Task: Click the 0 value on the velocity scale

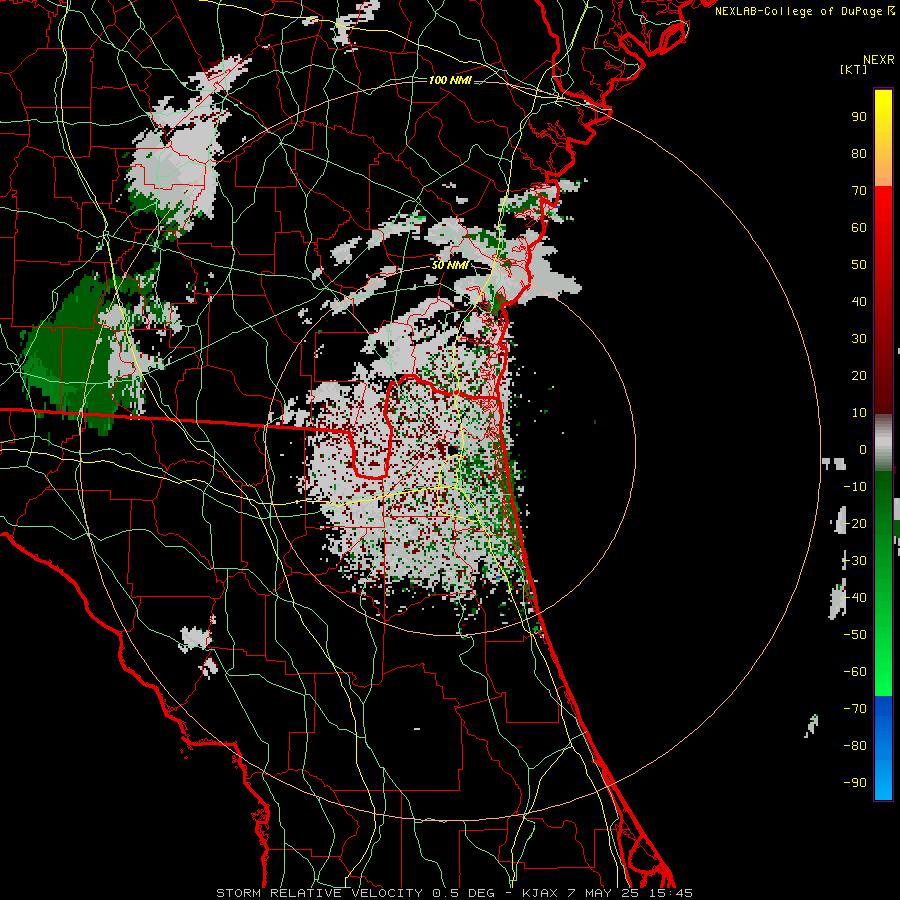Action: point(863,450)
